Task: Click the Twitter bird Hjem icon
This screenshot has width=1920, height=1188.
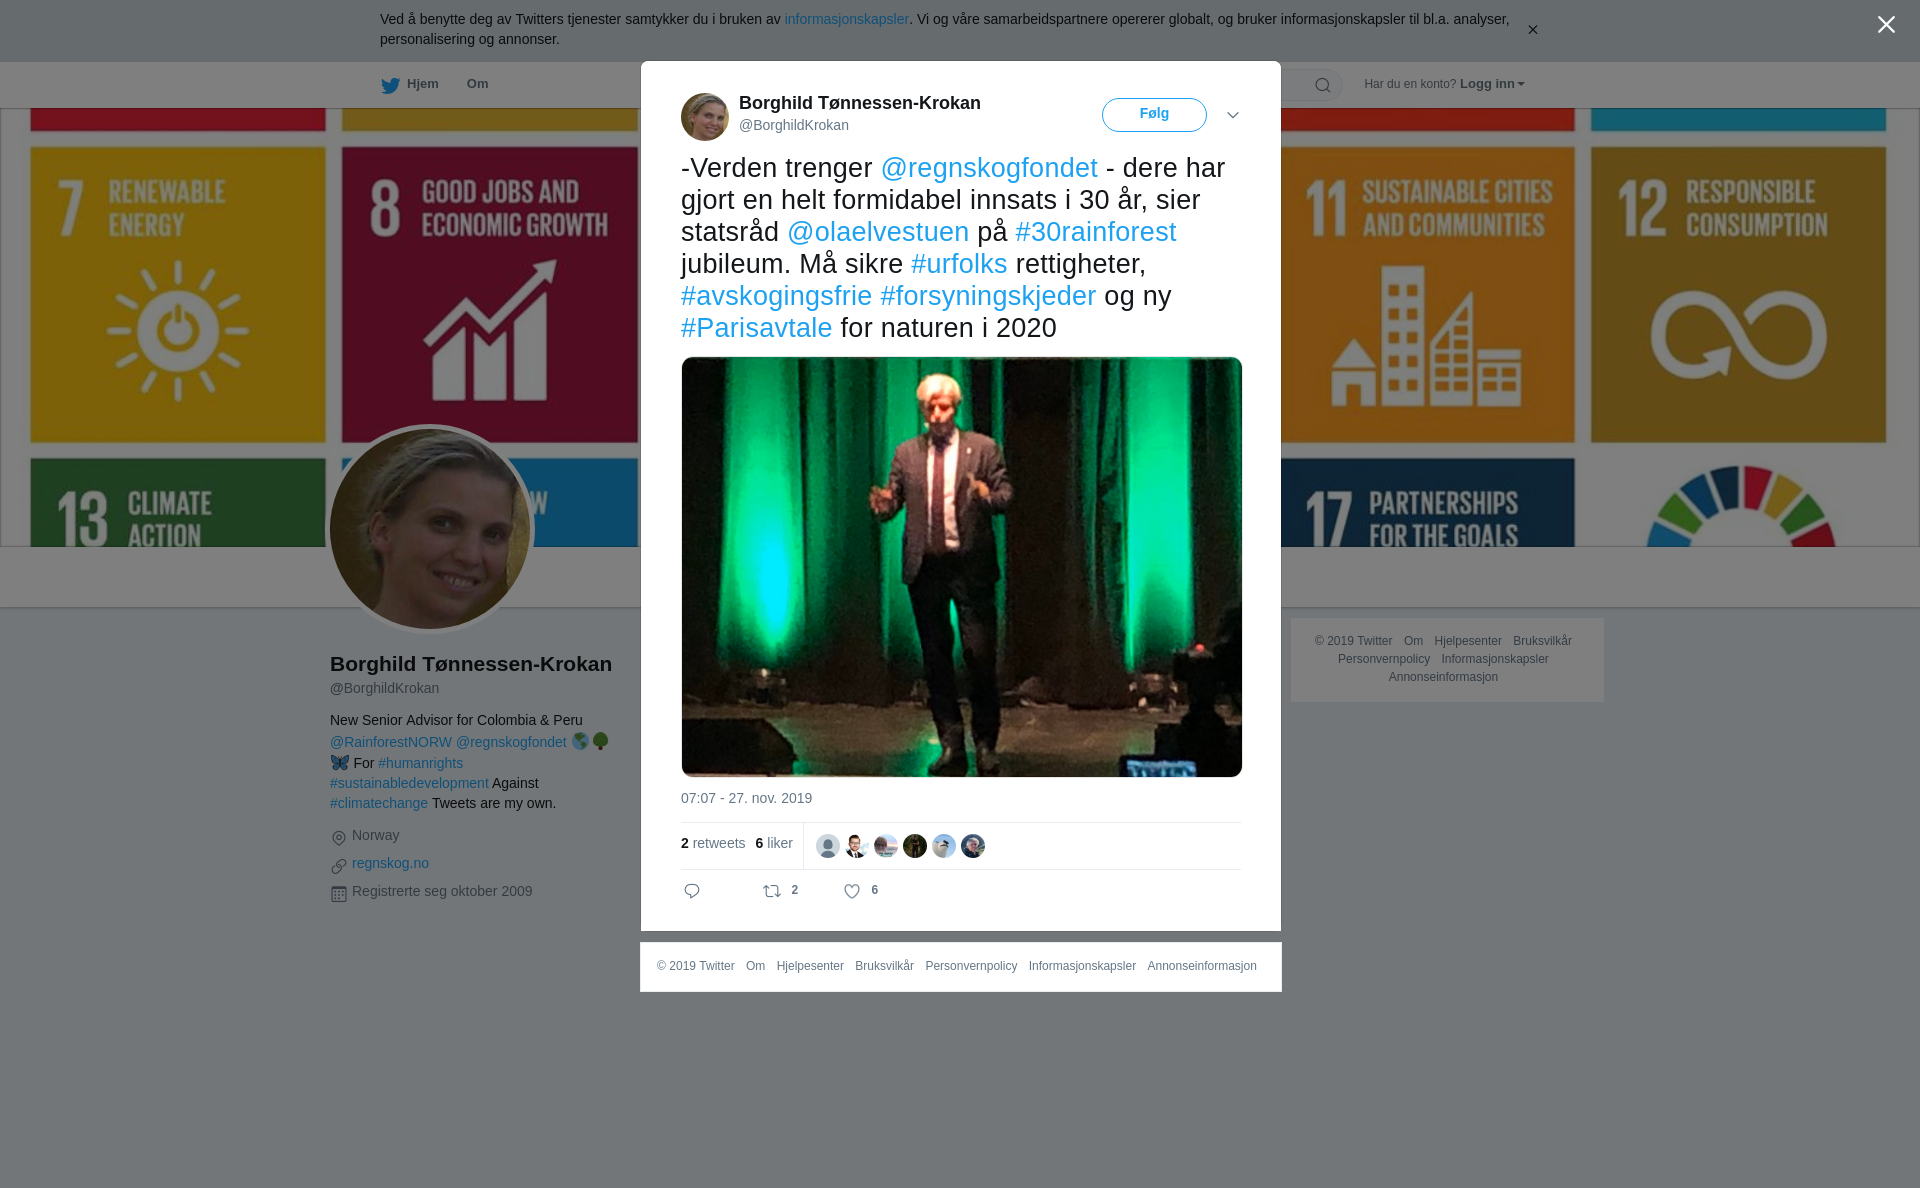Action: click(x=390, y=85)
